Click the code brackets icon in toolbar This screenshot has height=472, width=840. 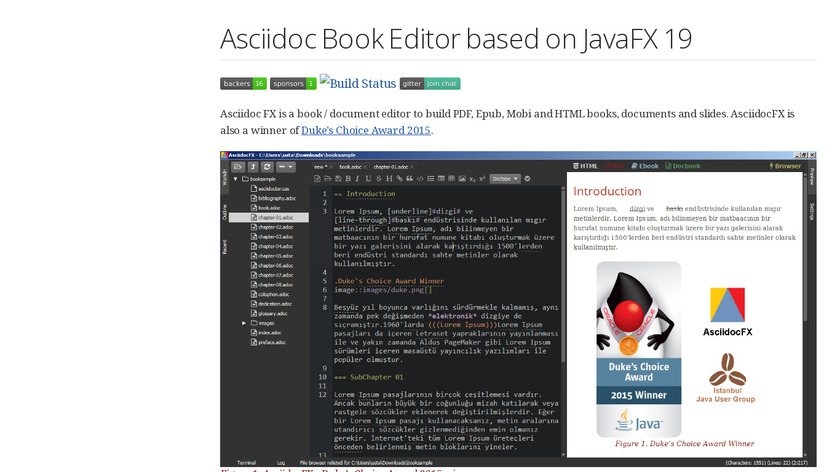[420, 179]
